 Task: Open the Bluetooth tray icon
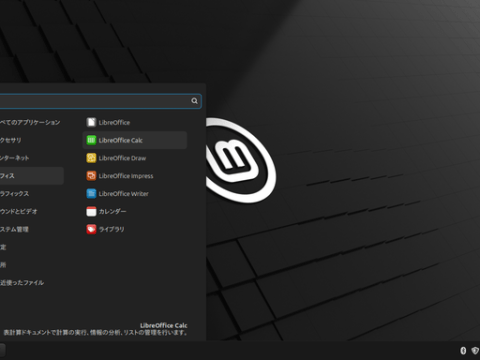tap(463, 351)
